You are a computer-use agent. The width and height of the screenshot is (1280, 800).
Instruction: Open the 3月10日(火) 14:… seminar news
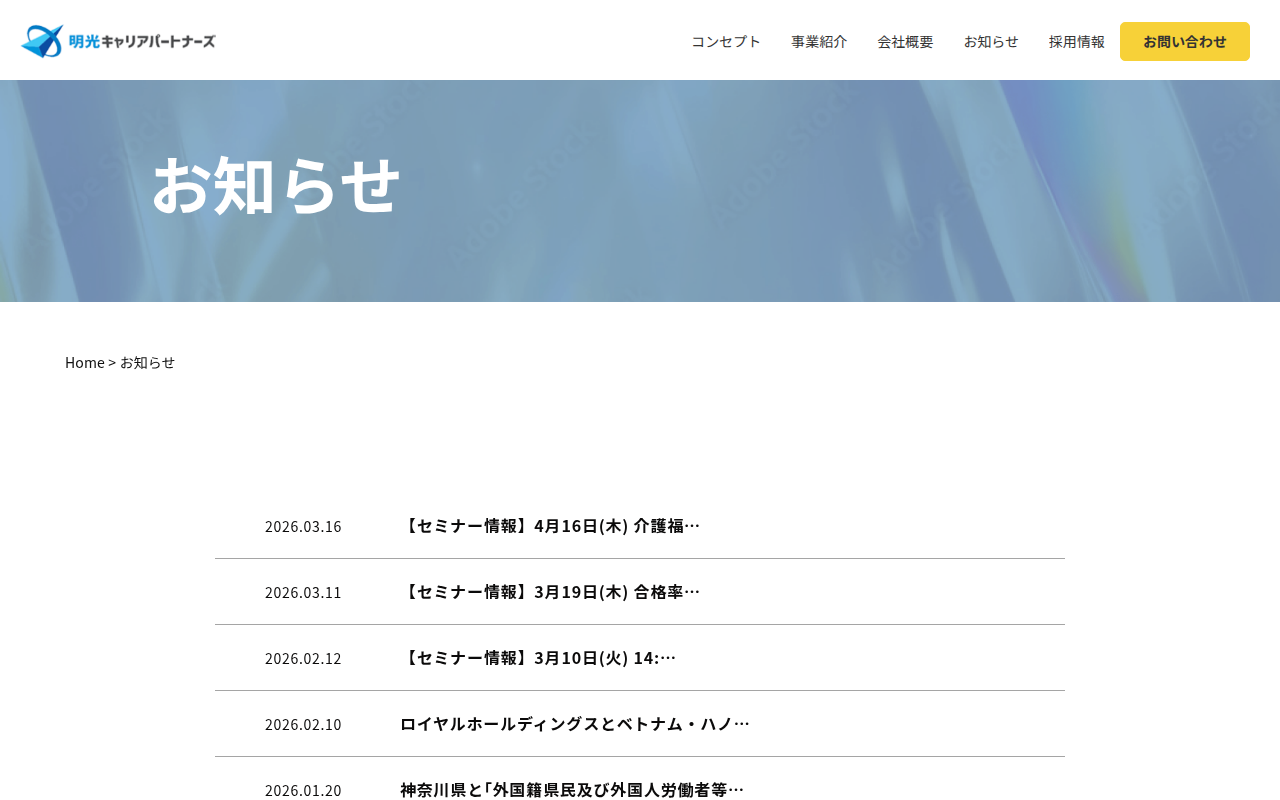tap(538, 658)
